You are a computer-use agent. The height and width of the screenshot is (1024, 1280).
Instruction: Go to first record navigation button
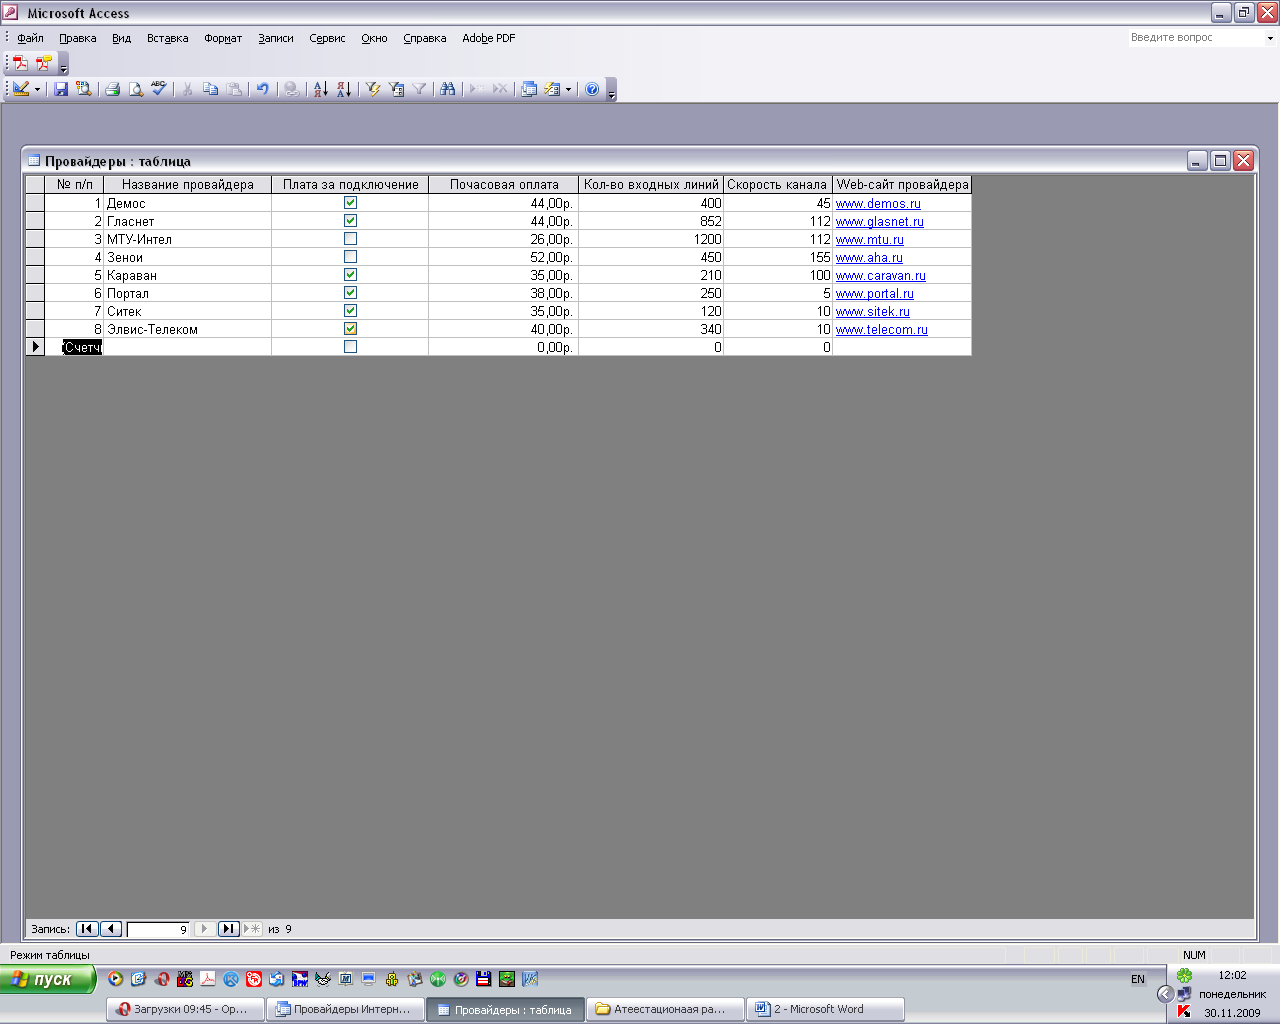(x=87, y=929)
